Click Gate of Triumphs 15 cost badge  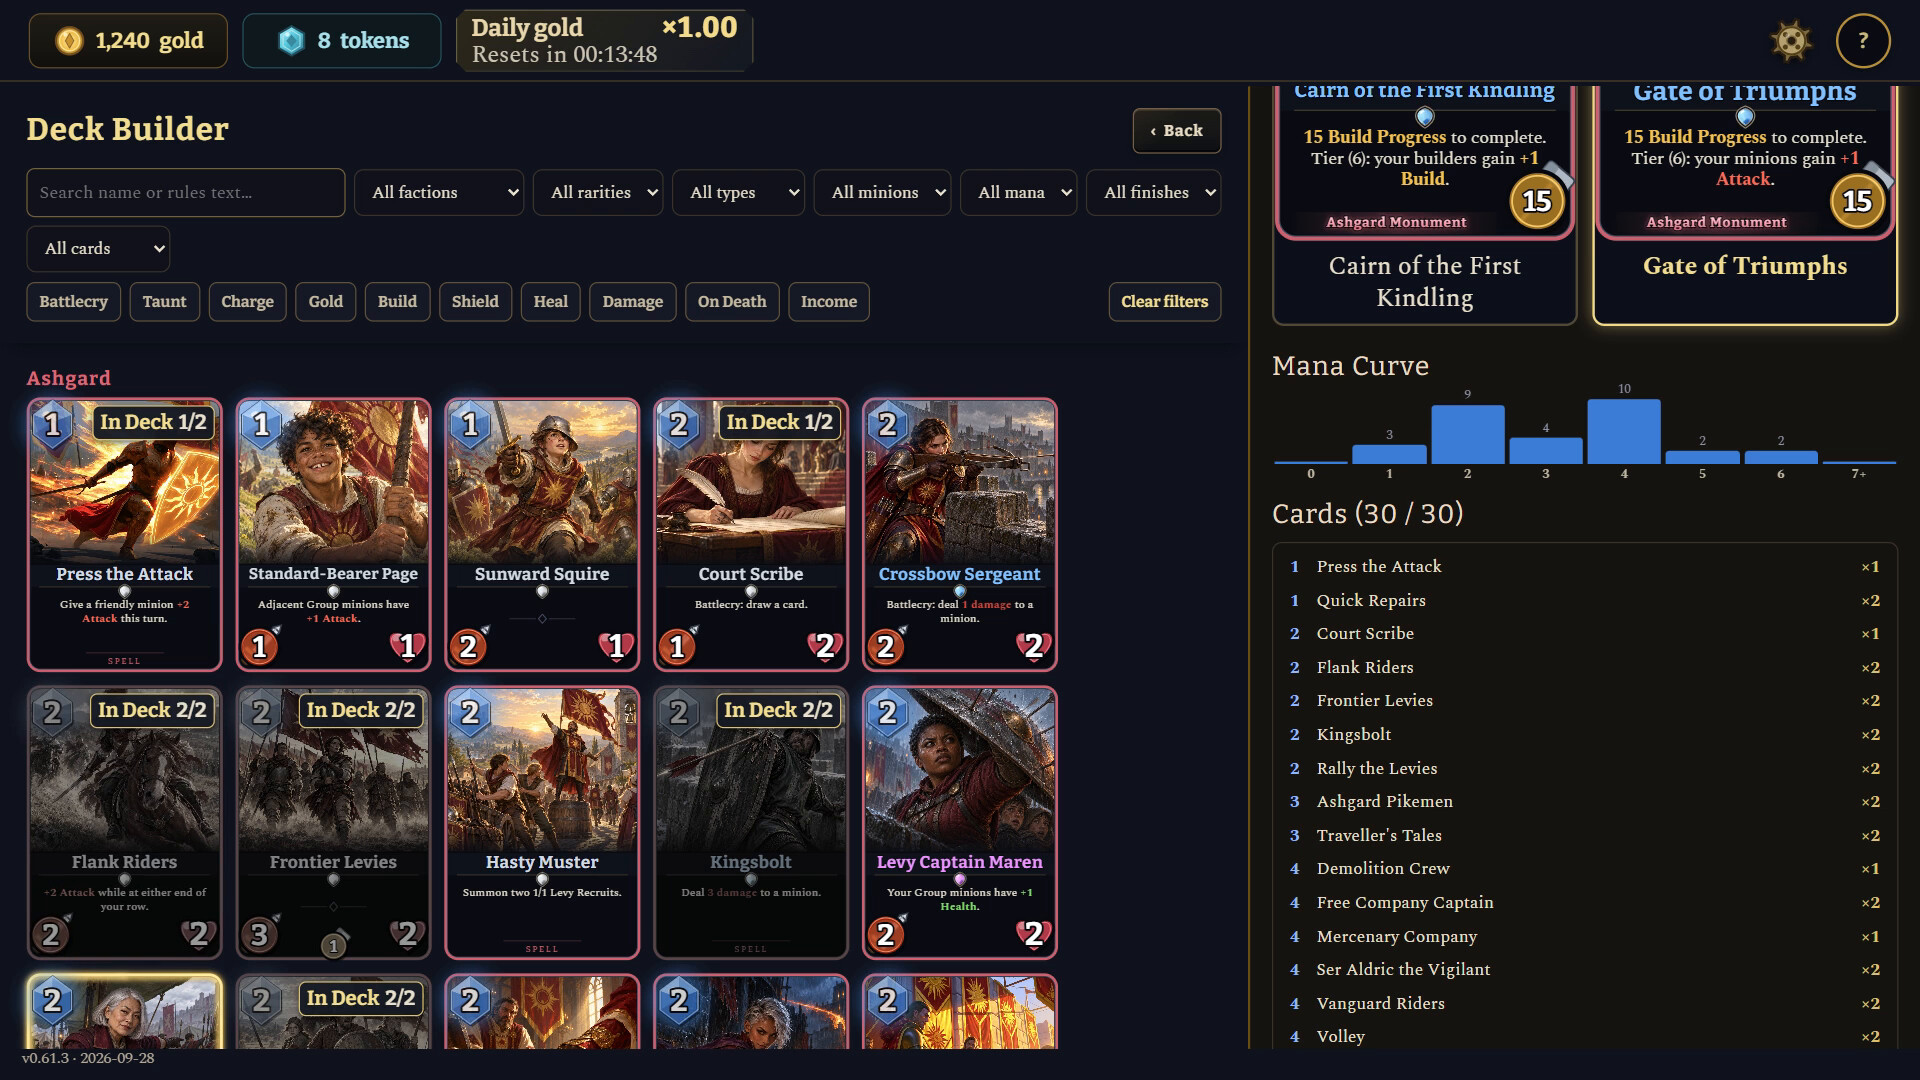click(x=1857, y=201)
